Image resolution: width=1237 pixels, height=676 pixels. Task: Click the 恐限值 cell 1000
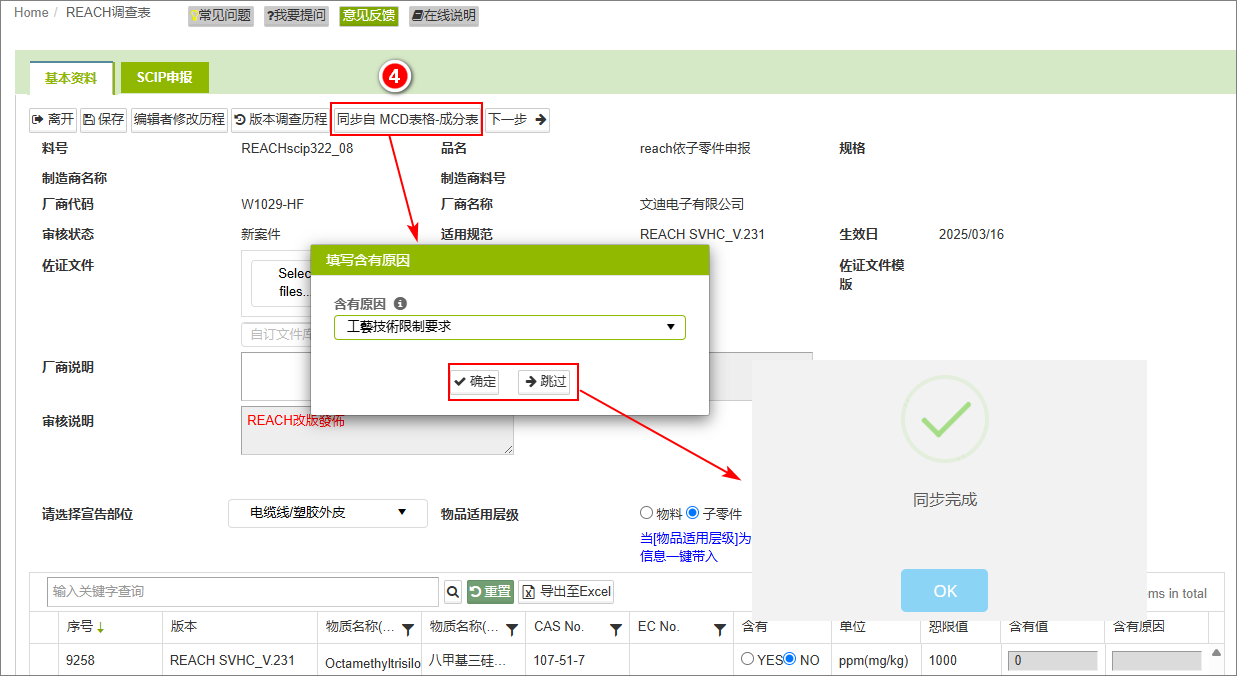[x=943, y=660]
